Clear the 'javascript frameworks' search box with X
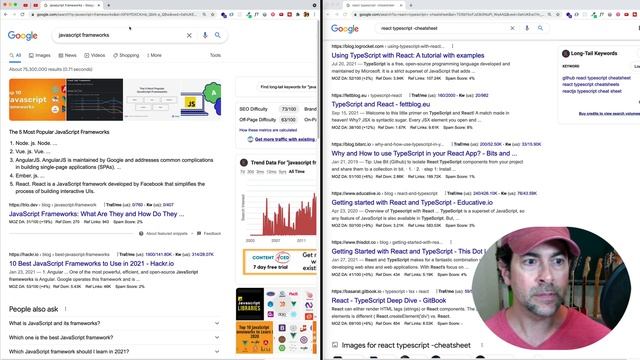This screenshot has width=640, height=360. pos(189,35)
